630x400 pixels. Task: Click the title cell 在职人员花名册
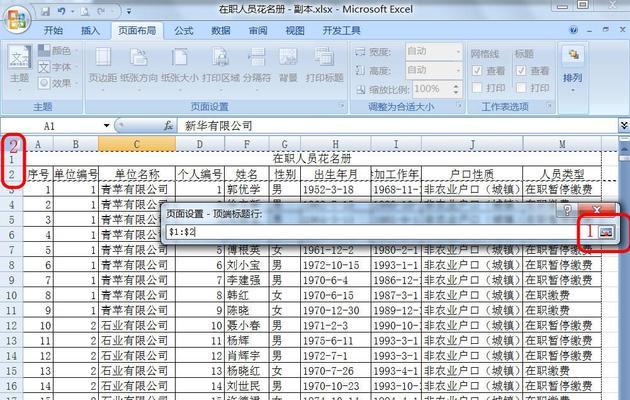(312, 159)
